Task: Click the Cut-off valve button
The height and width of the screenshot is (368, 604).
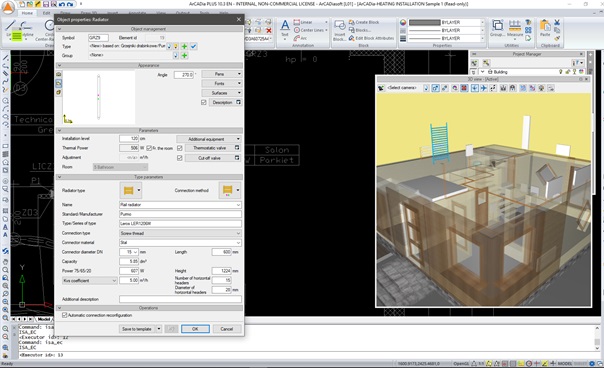Action: pyautogui.click(x=213, y=158)
